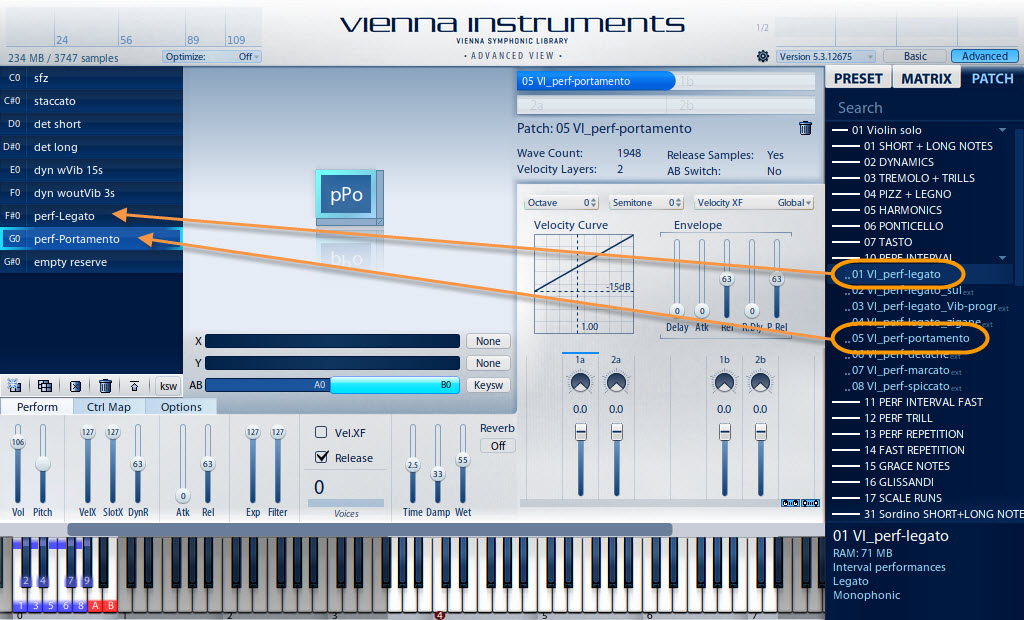
Task: Select the perf-Legato matrix at F#0
Action: pos(91,216)
